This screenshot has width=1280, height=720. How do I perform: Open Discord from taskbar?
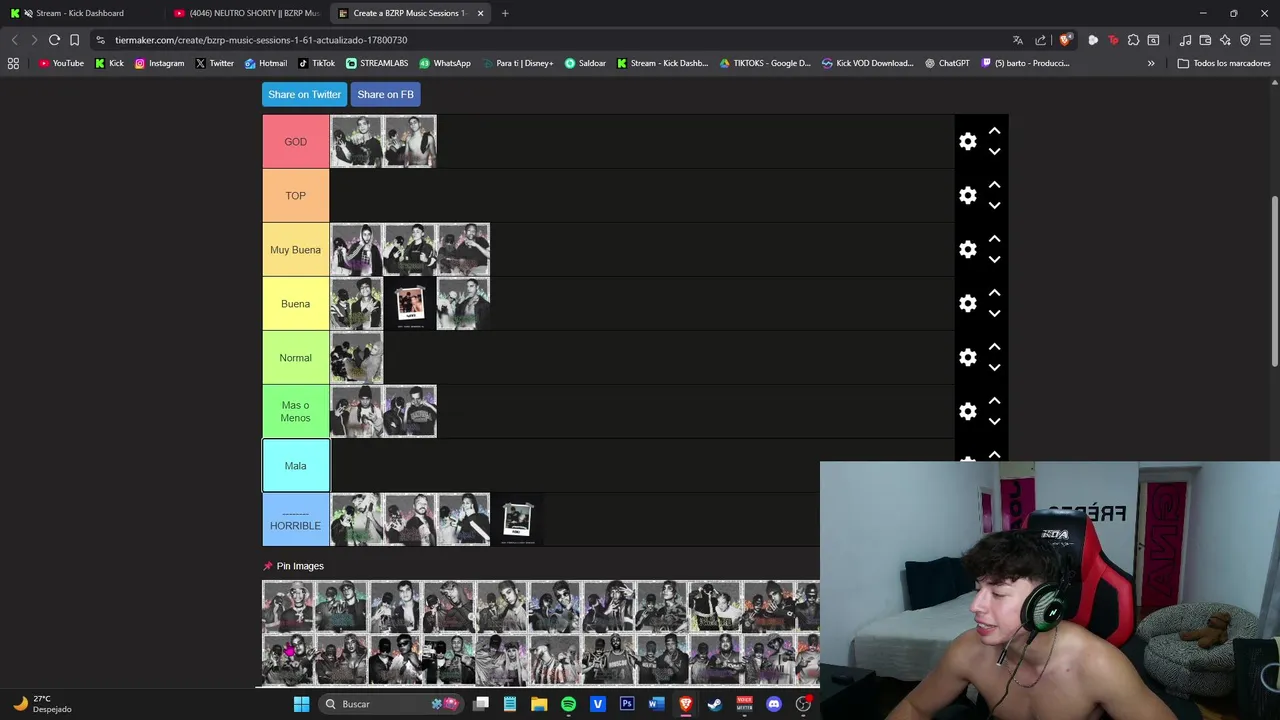[x=773, y=704]
